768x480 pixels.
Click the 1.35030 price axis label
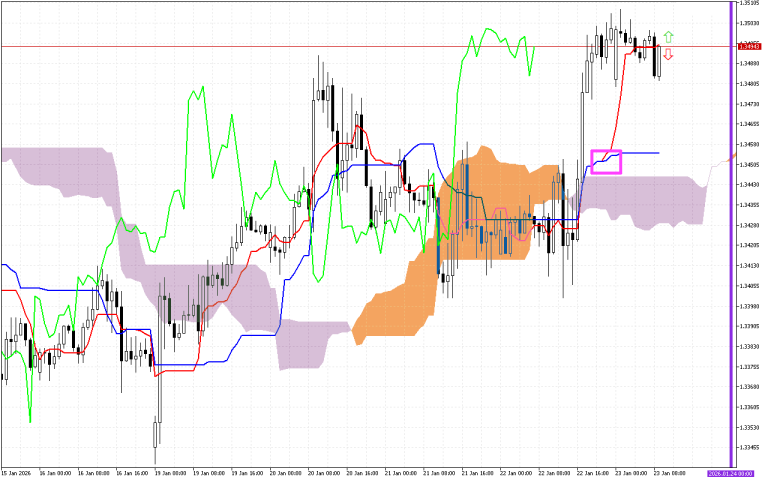750,23
